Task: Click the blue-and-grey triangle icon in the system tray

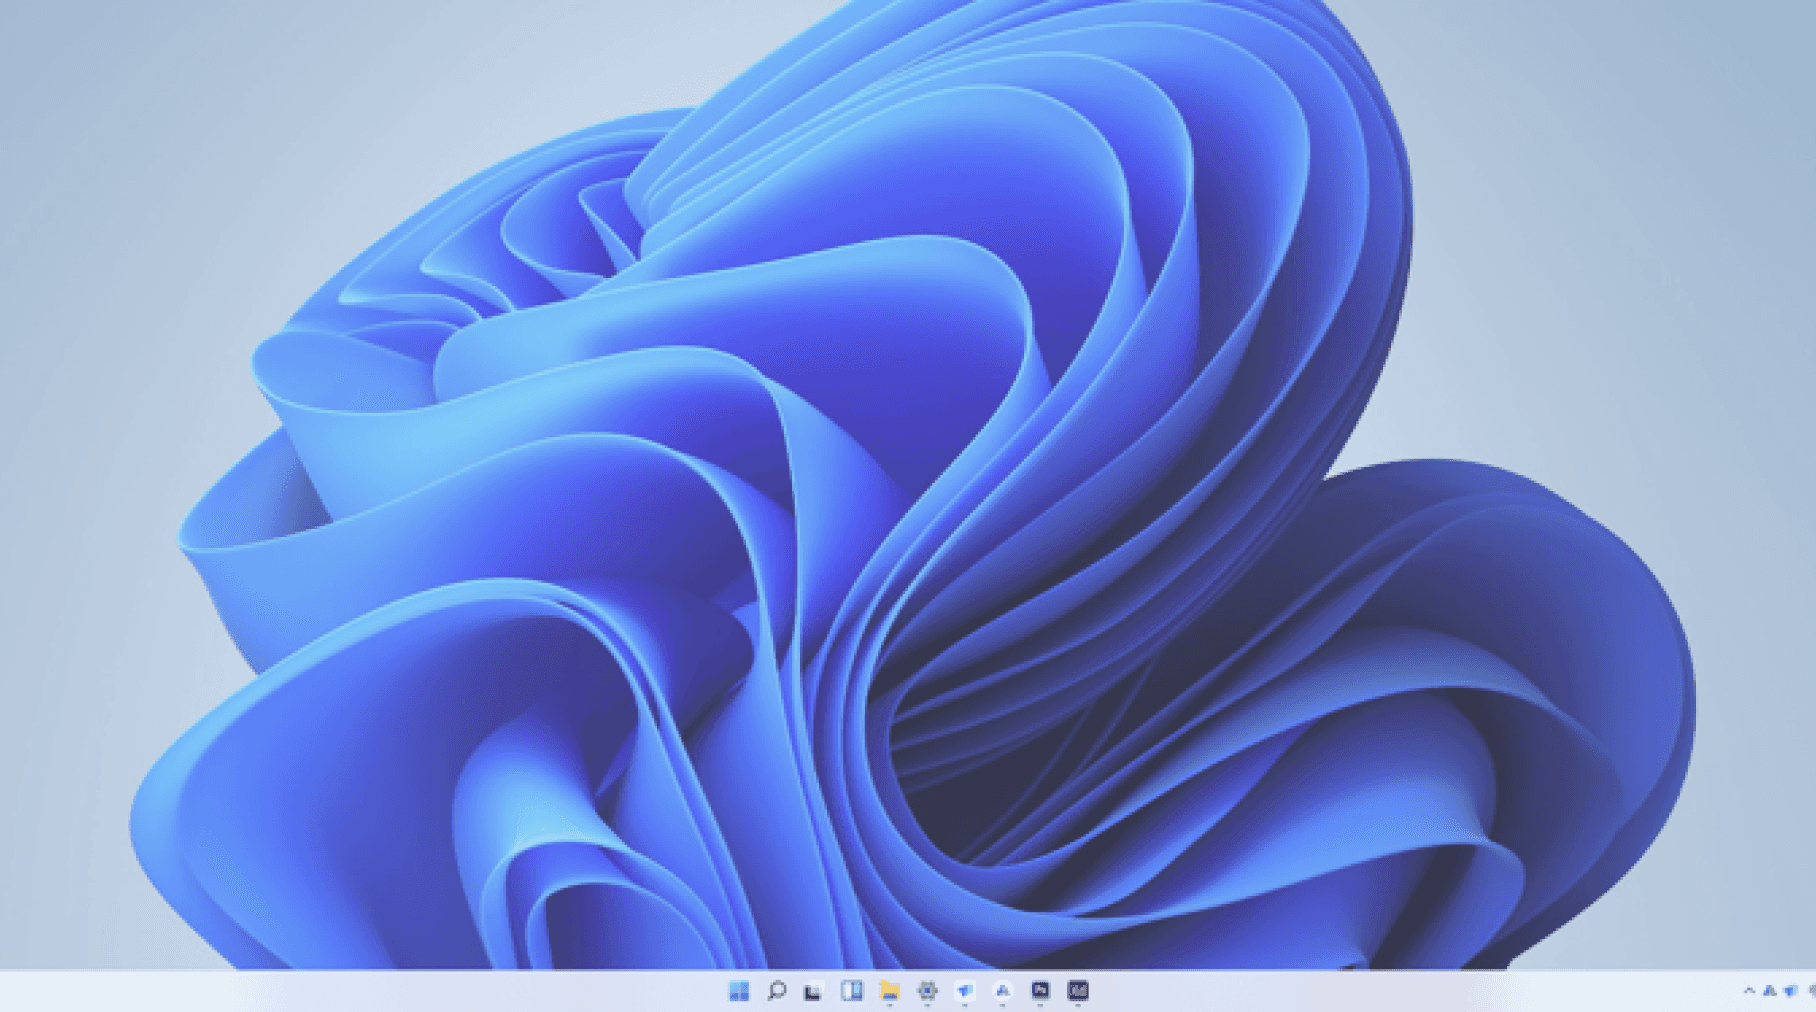Action: click(x=1769, y=992)
